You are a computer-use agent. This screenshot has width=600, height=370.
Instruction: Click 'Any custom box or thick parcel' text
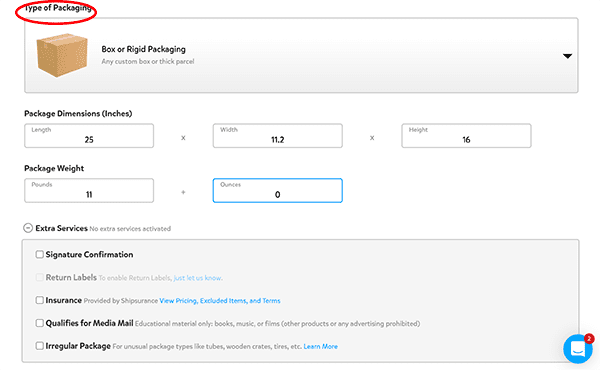(x=148, y=62)
